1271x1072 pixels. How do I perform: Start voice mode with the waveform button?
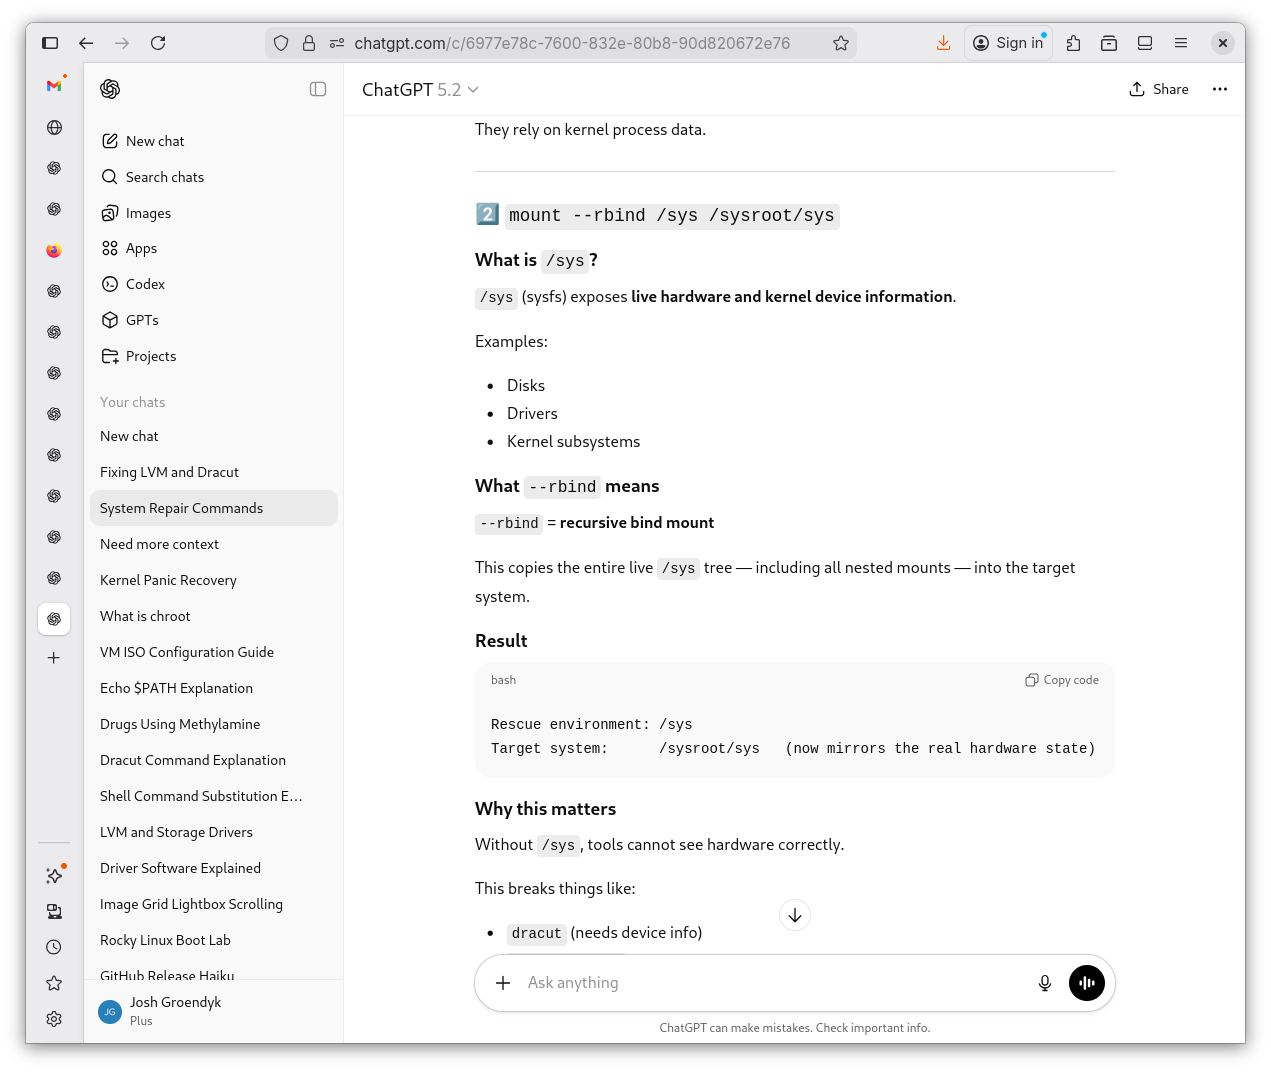(1086, 983)
